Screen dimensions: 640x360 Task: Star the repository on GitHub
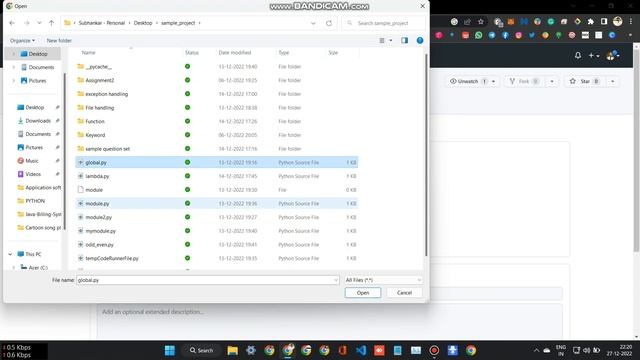[584, 81]
